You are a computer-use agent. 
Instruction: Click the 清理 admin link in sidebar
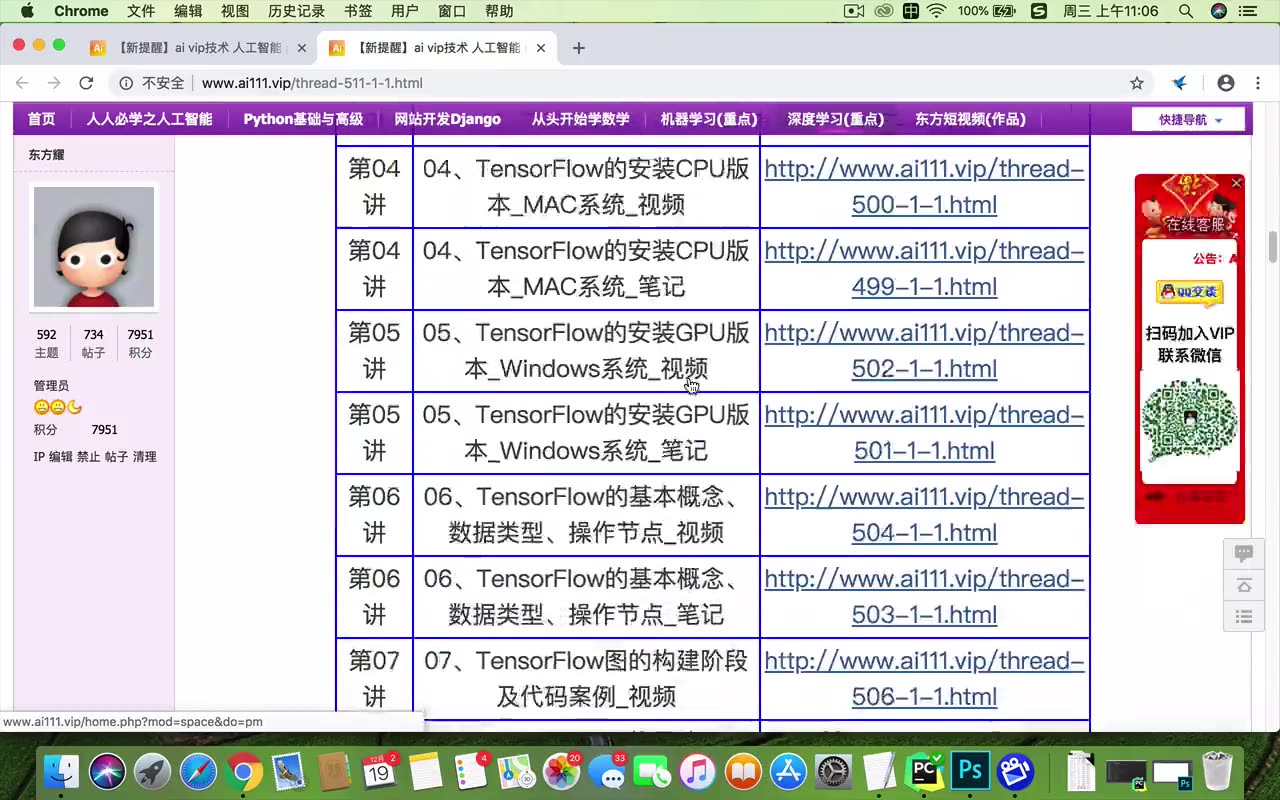tap(145, 457)
